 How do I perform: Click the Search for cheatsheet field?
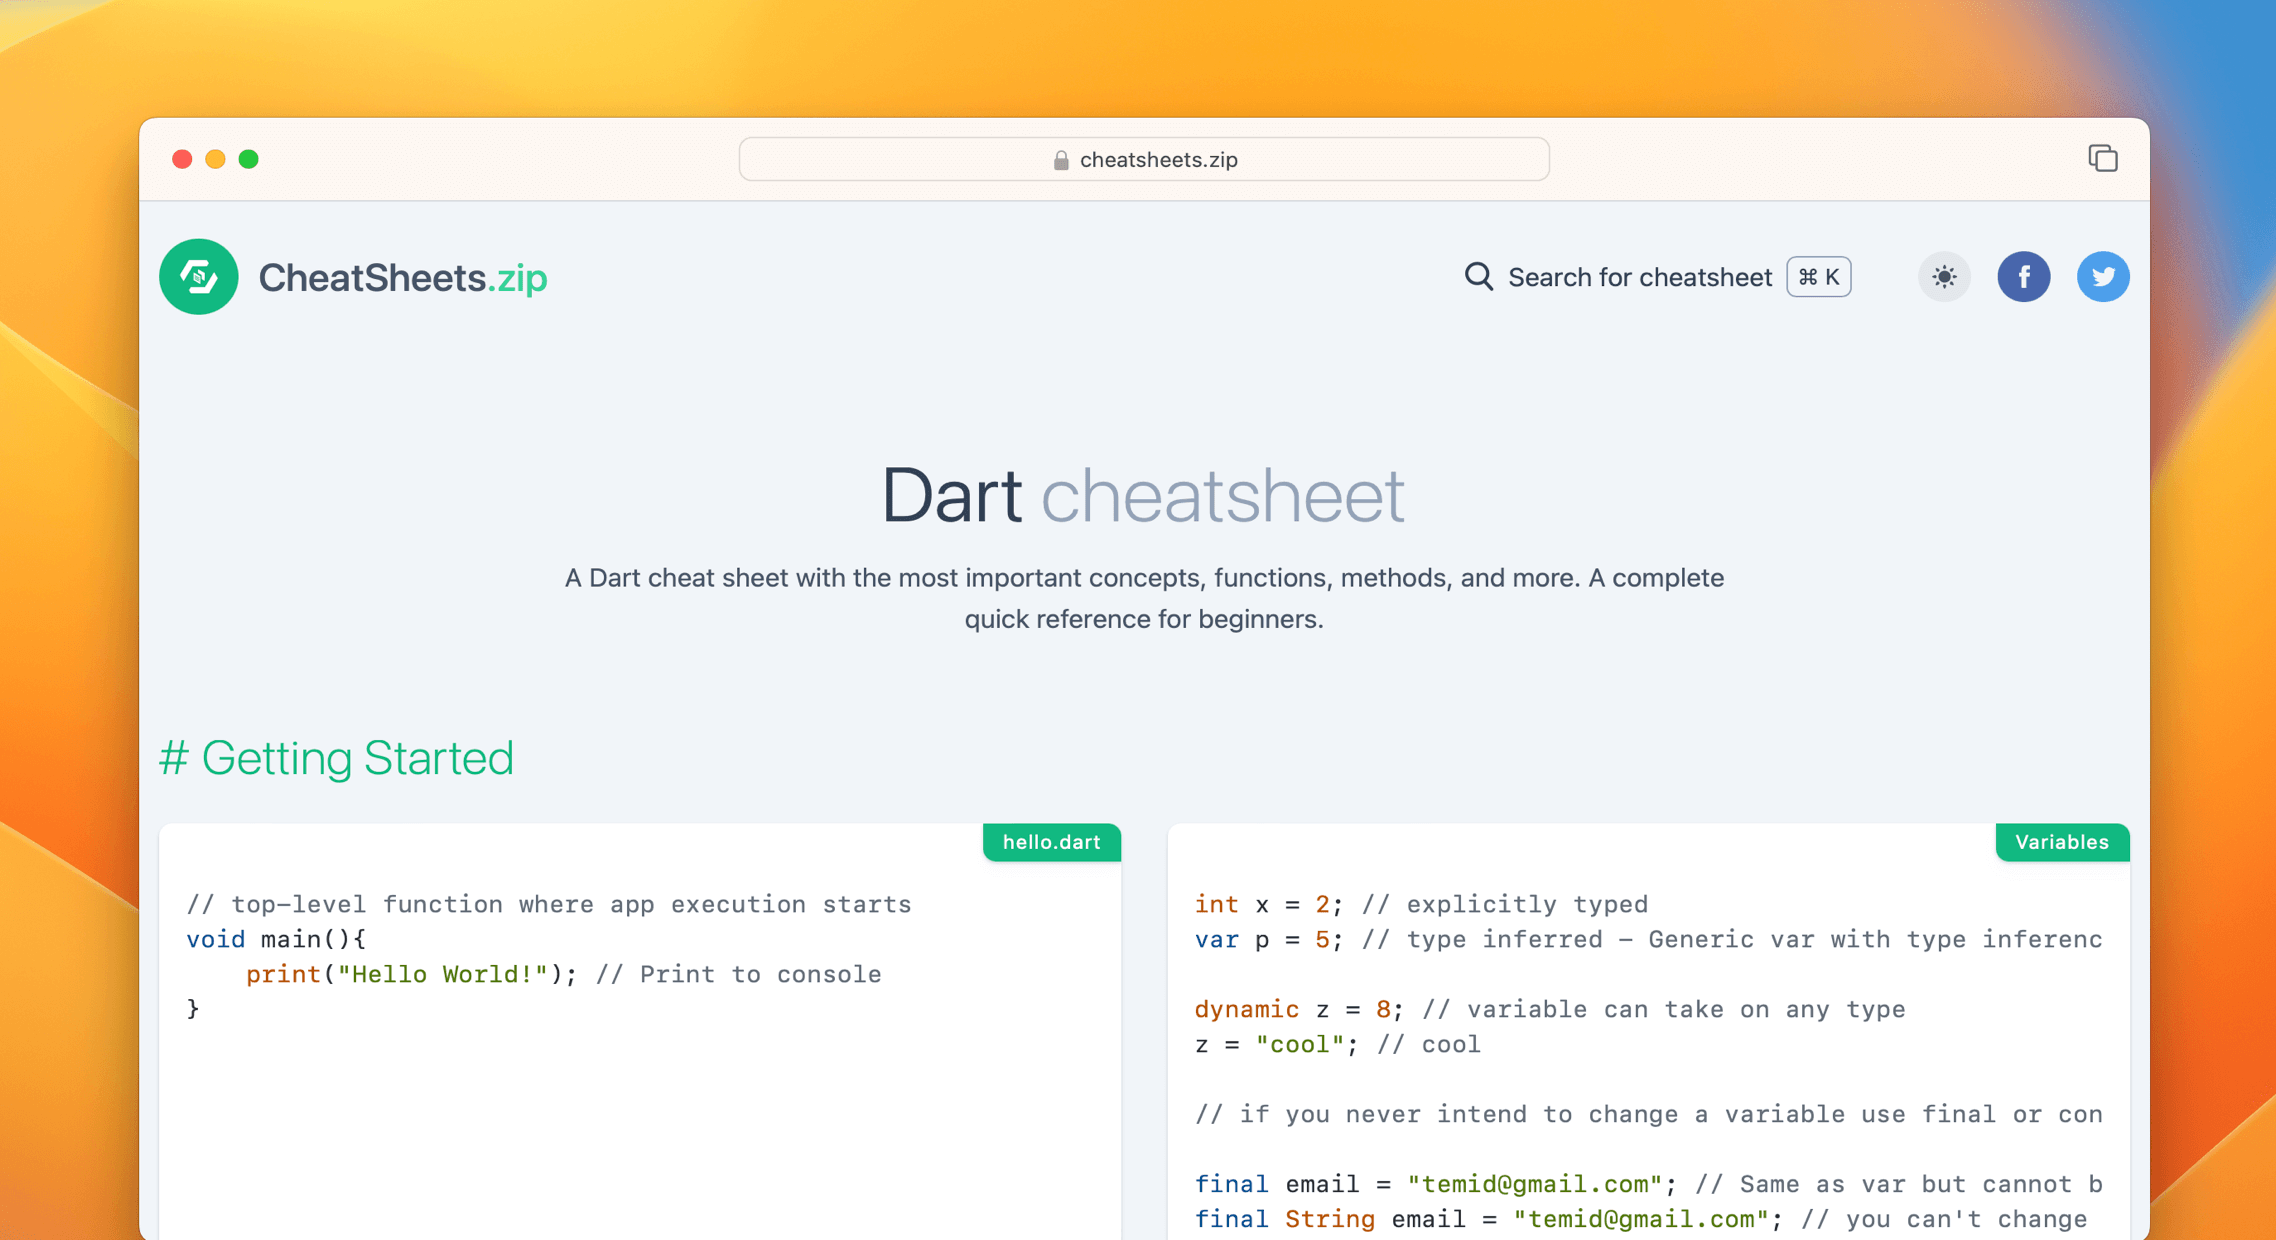tap(1640, 277)
